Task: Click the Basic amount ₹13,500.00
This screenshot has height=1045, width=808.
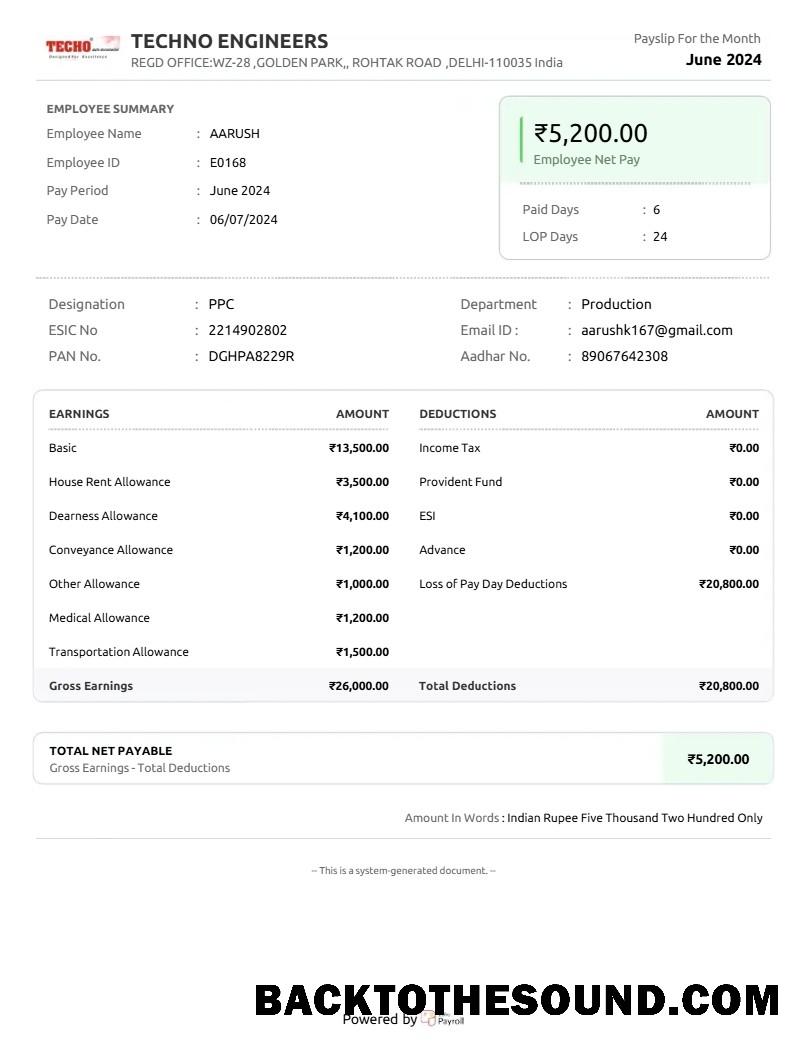Action: point(359,449)
